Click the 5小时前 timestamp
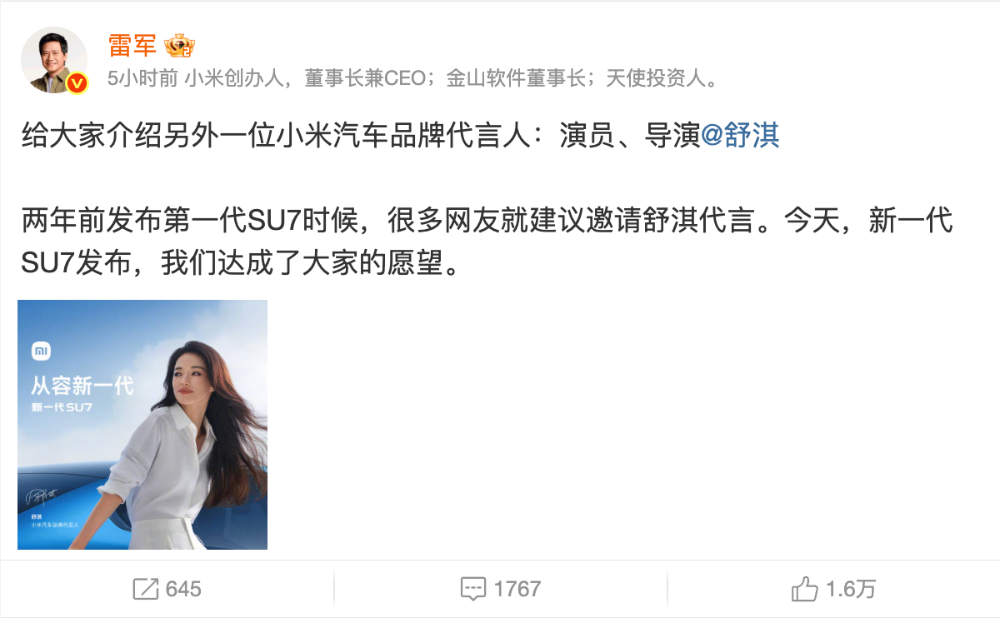1000x618 pixels. click(x=142, y=78)
